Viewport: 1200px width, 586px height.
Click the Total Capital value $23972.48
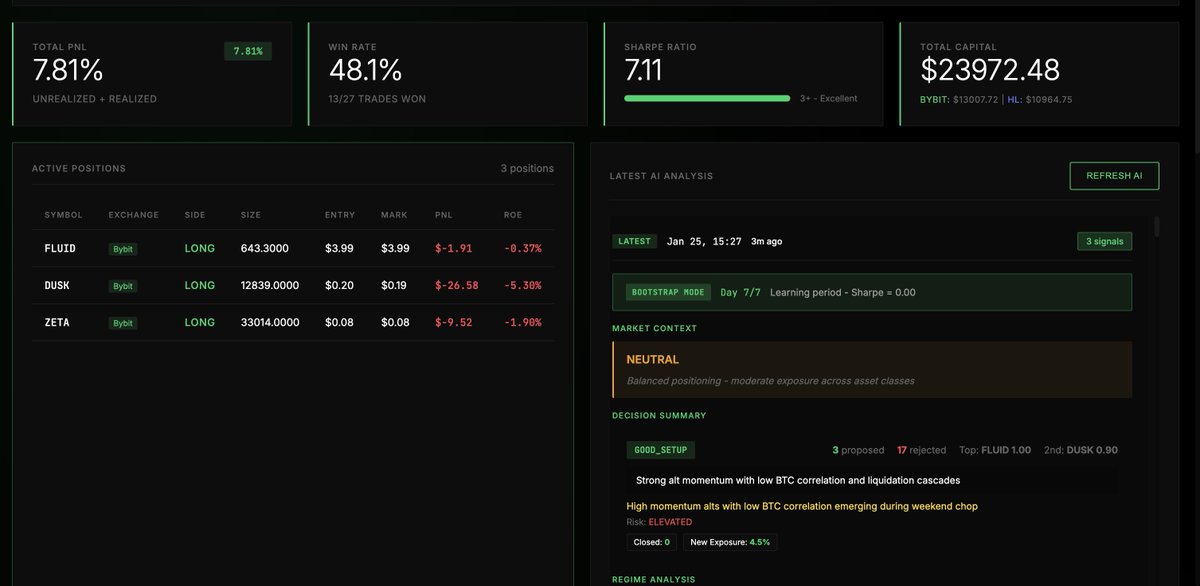pos(990,70)
